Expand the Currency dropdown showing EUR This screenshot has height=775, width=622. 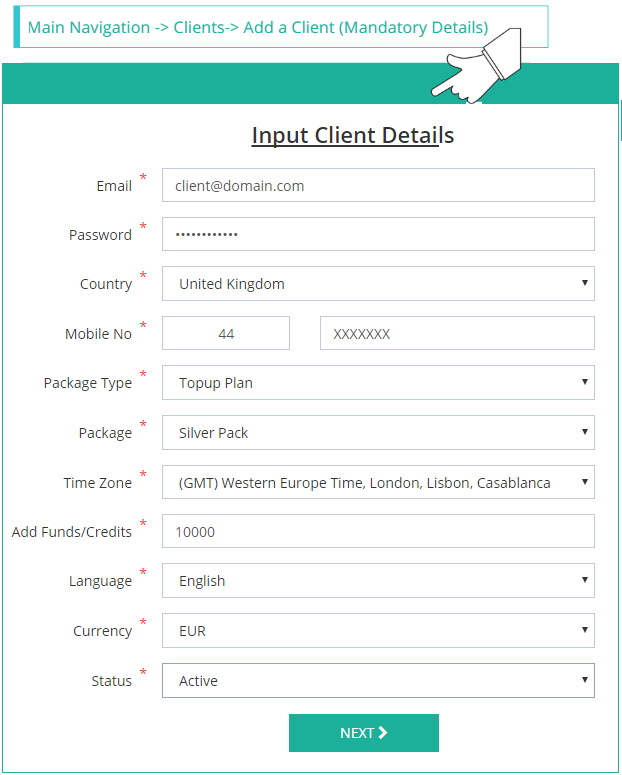coord(378,631)
